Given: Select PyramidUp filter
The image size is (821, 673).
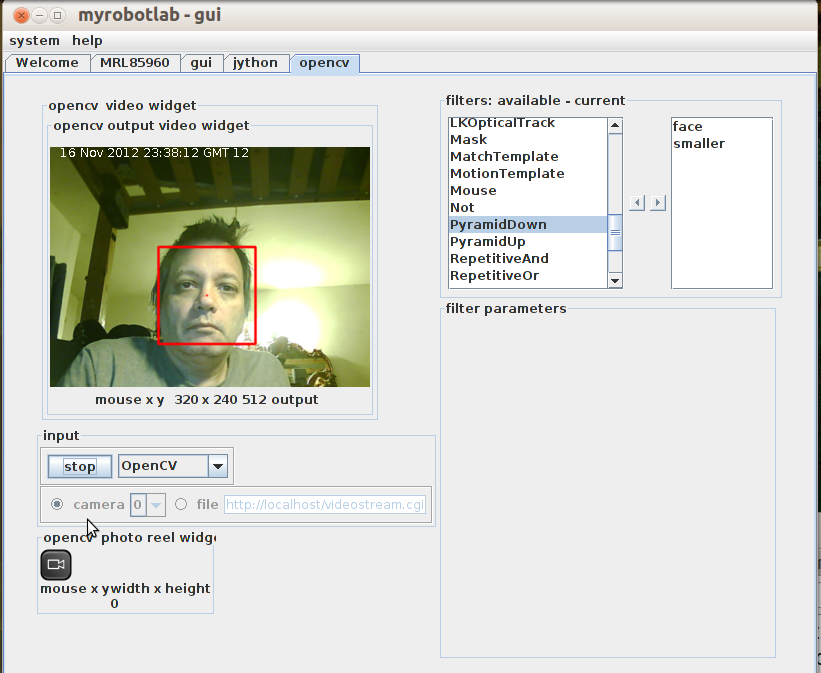Looking at the screenshot, I should pyautogui.click(x=528, y=241).
